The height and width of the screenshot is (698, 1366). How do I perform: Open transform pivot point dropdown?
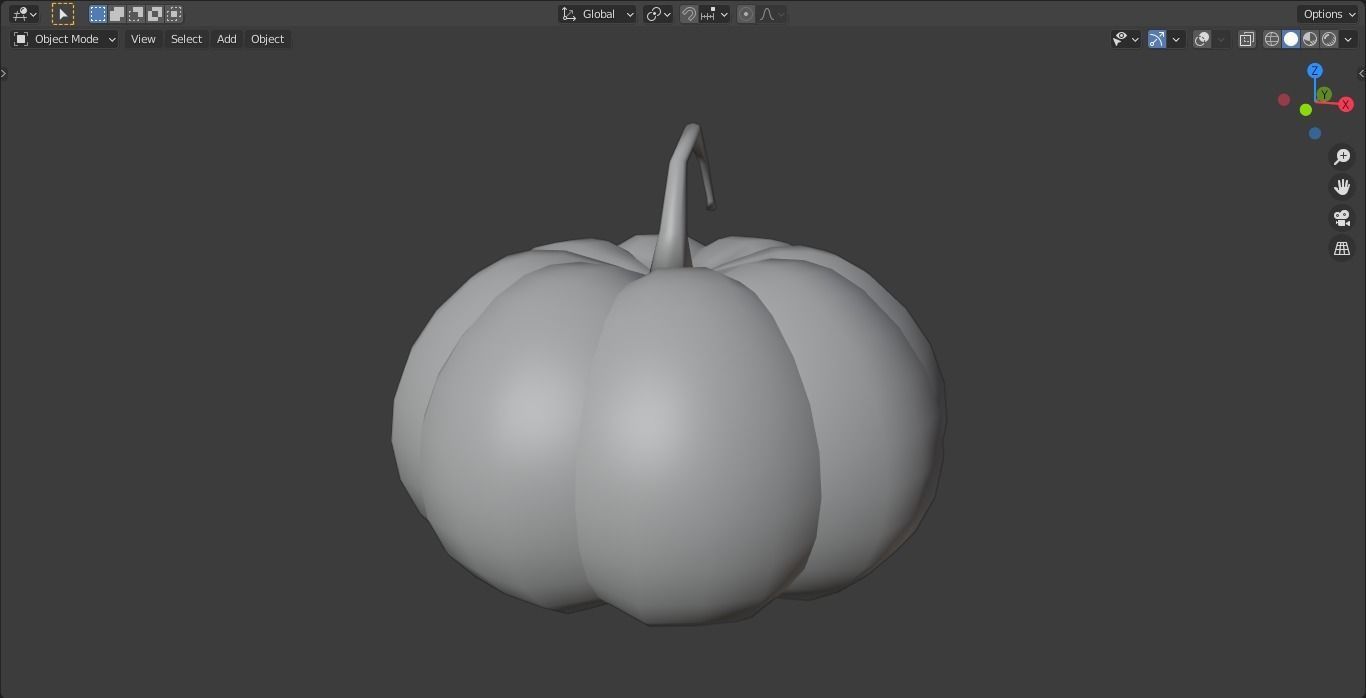point(658,14)
